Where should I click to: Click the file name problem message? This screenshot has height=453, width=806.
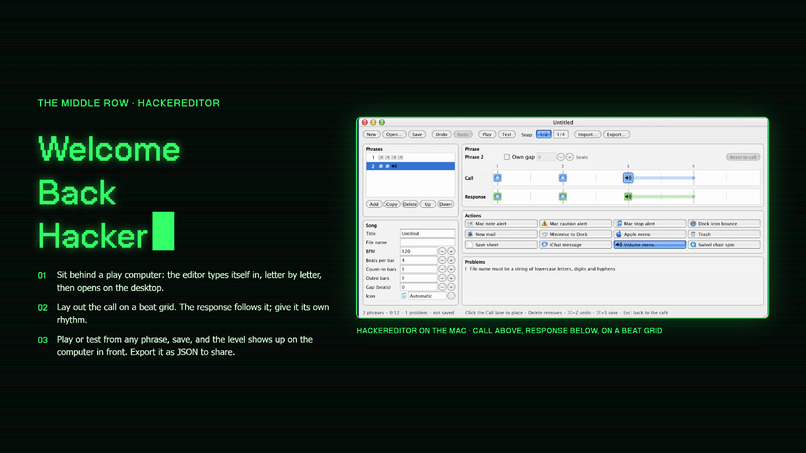tap(542, 269)
